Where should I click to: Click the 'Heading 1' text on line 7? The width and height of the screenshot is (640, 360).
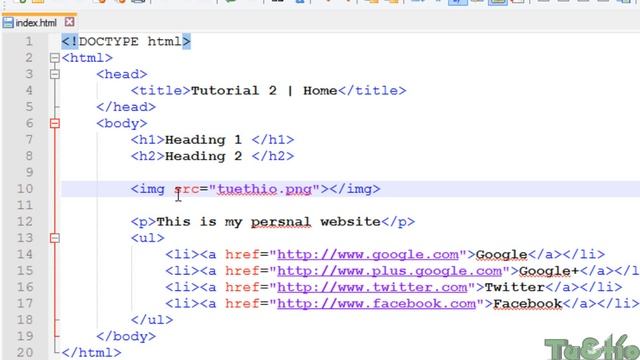click(203, 140)
